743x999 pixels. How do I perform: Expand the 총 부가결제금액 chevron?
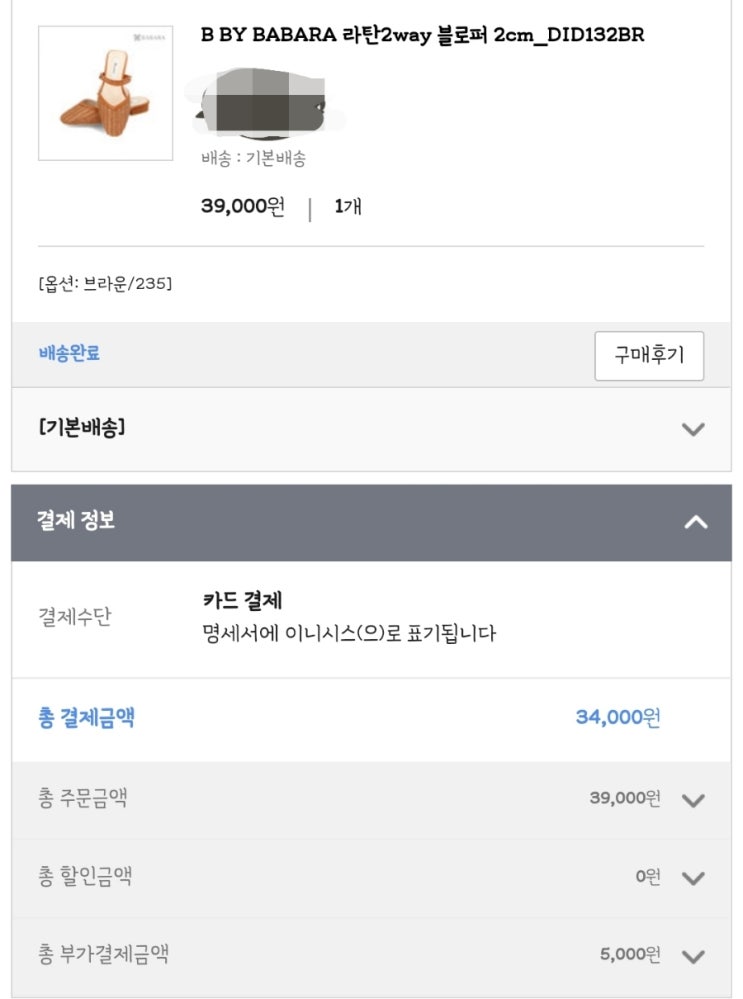[x=692, y=956]
